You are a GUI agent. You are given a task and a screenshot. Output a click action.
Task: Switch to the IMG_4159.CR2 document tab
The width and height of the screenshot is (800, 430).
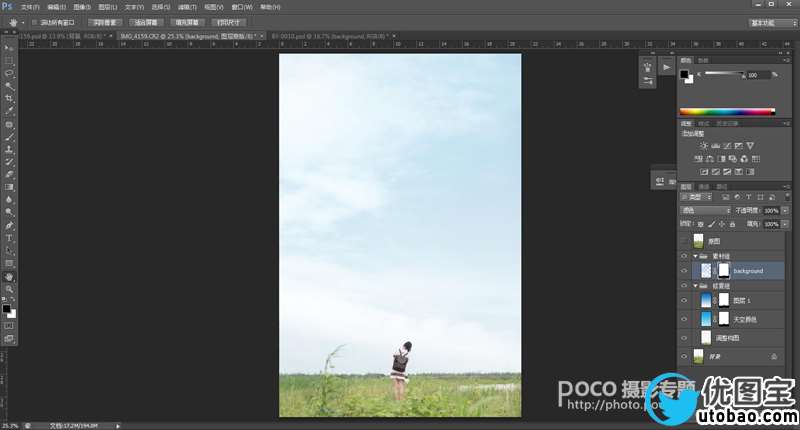point(188,36)
